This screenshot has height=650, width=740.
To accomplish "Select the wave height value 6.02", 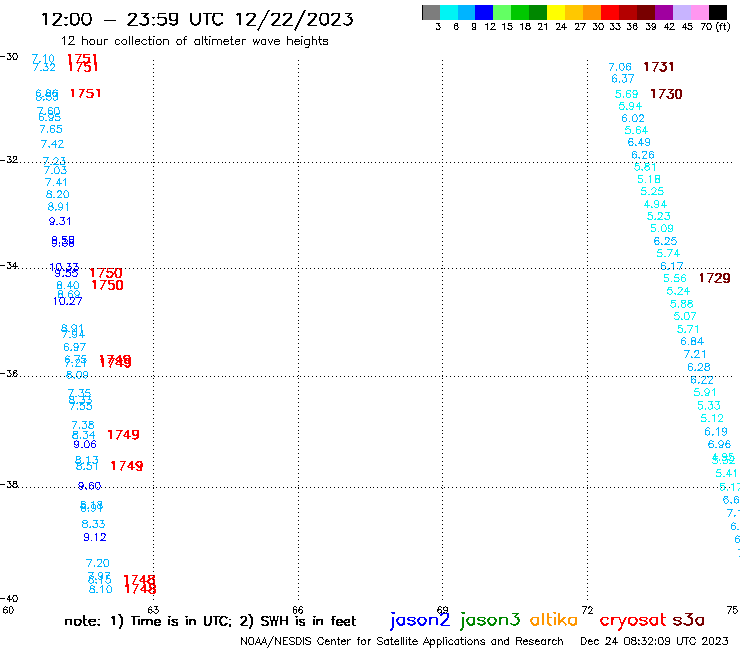I will pyautogui.click(x=633, y=118).
